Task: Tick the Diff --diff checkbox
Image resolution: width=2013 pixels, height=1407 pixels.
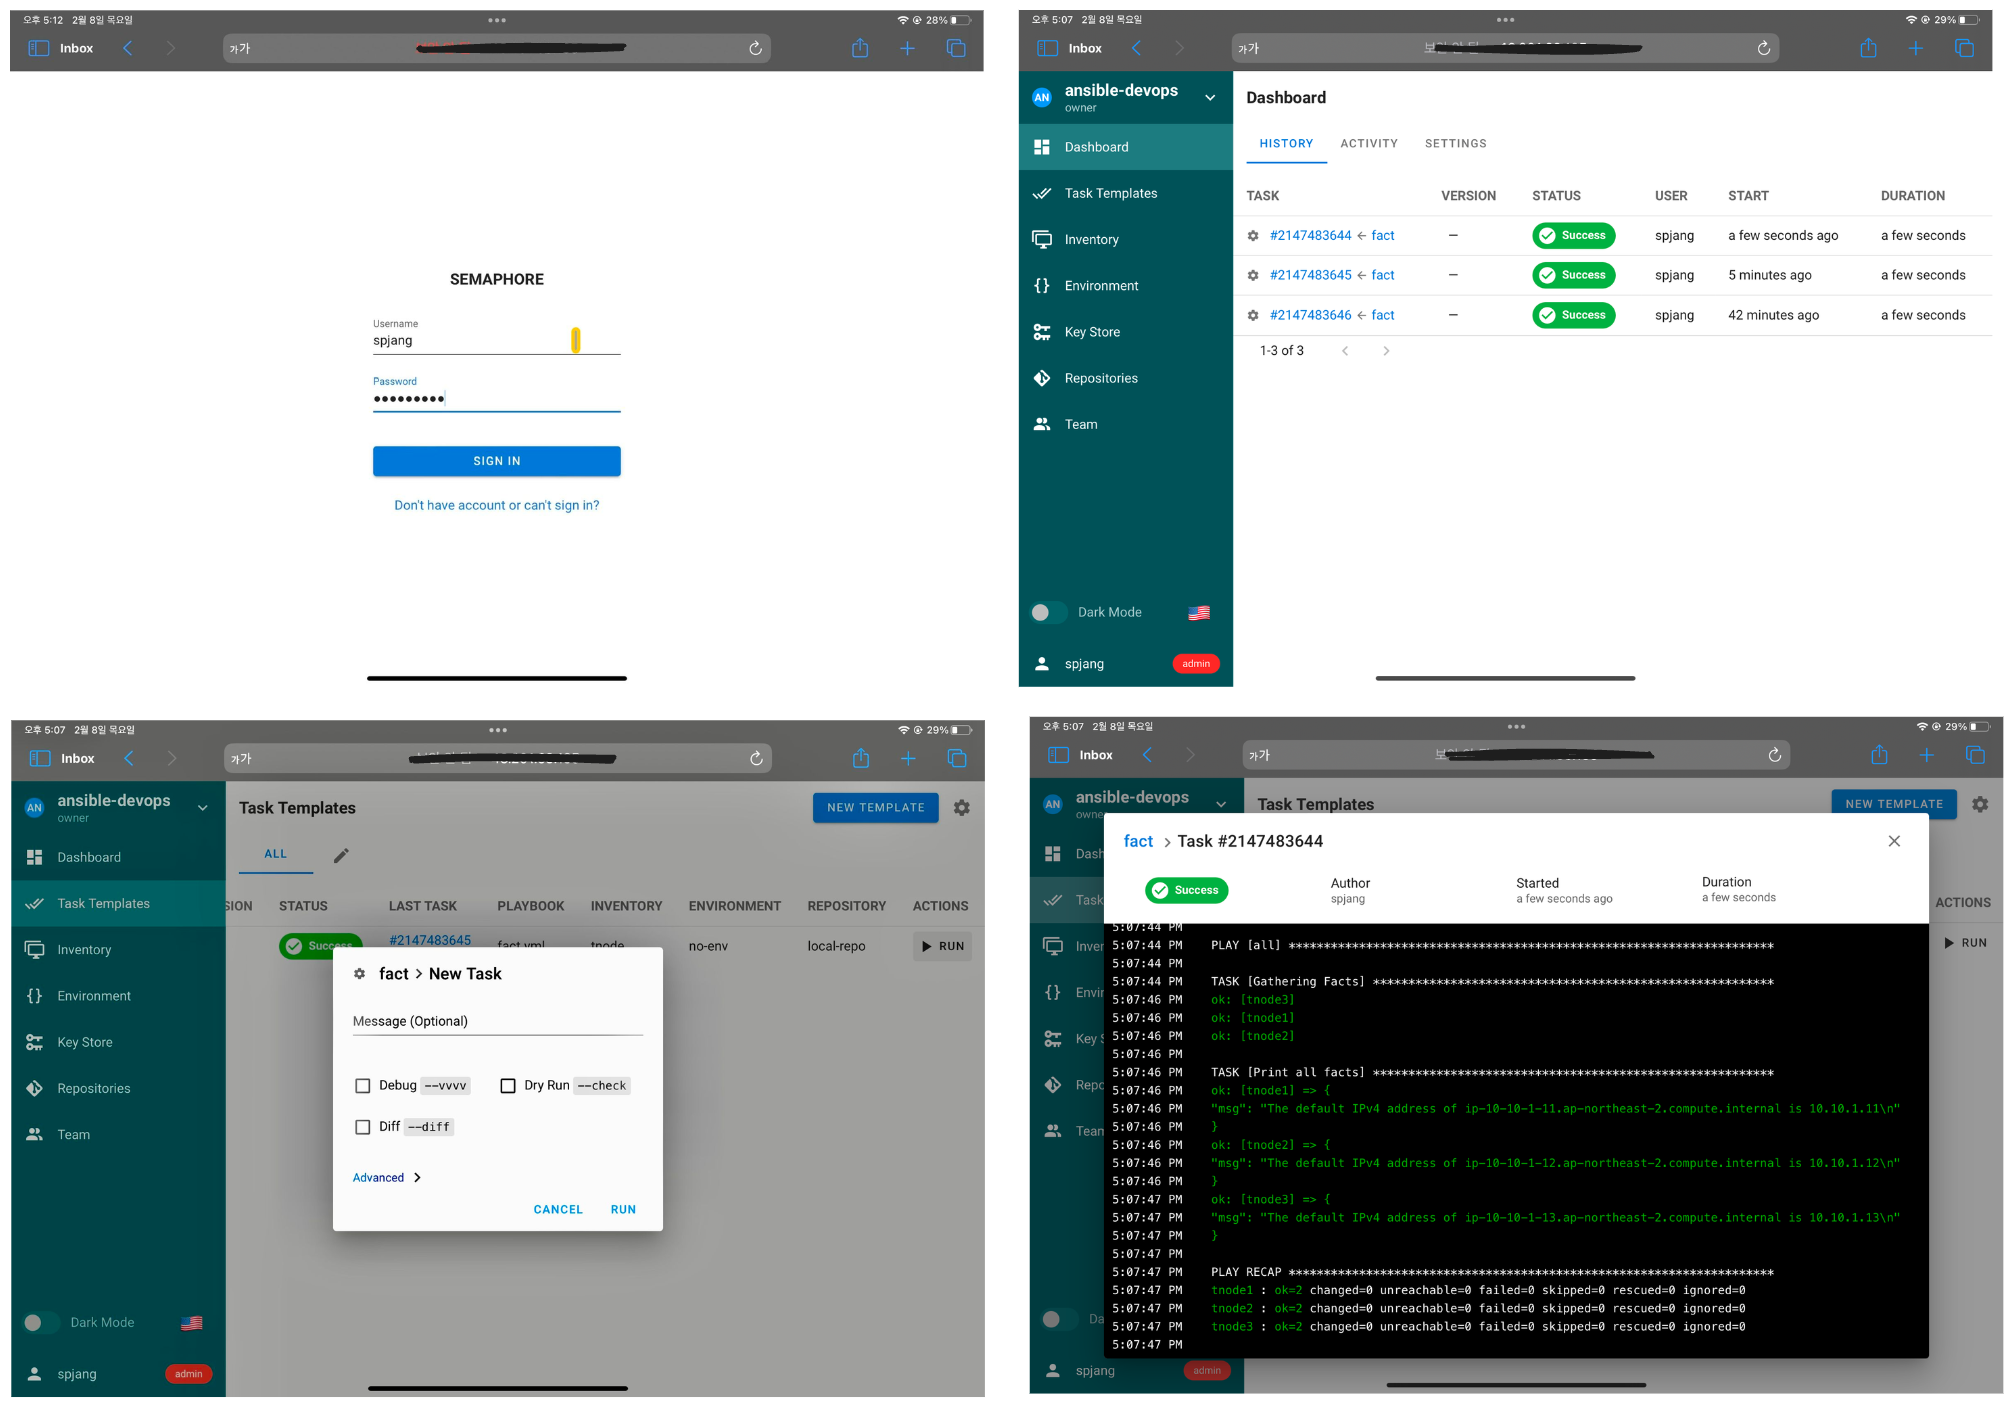Action: 363,1127
